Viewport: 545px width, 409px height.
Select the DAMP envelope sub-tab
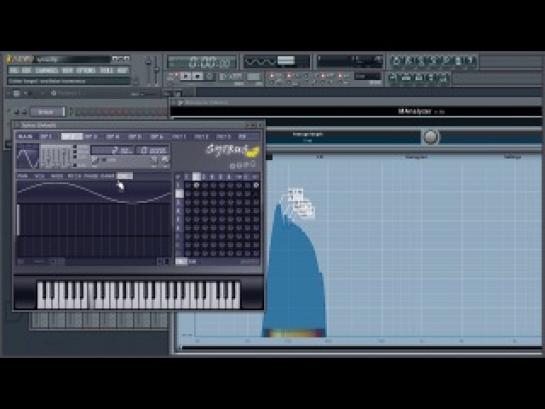(107, 176)
